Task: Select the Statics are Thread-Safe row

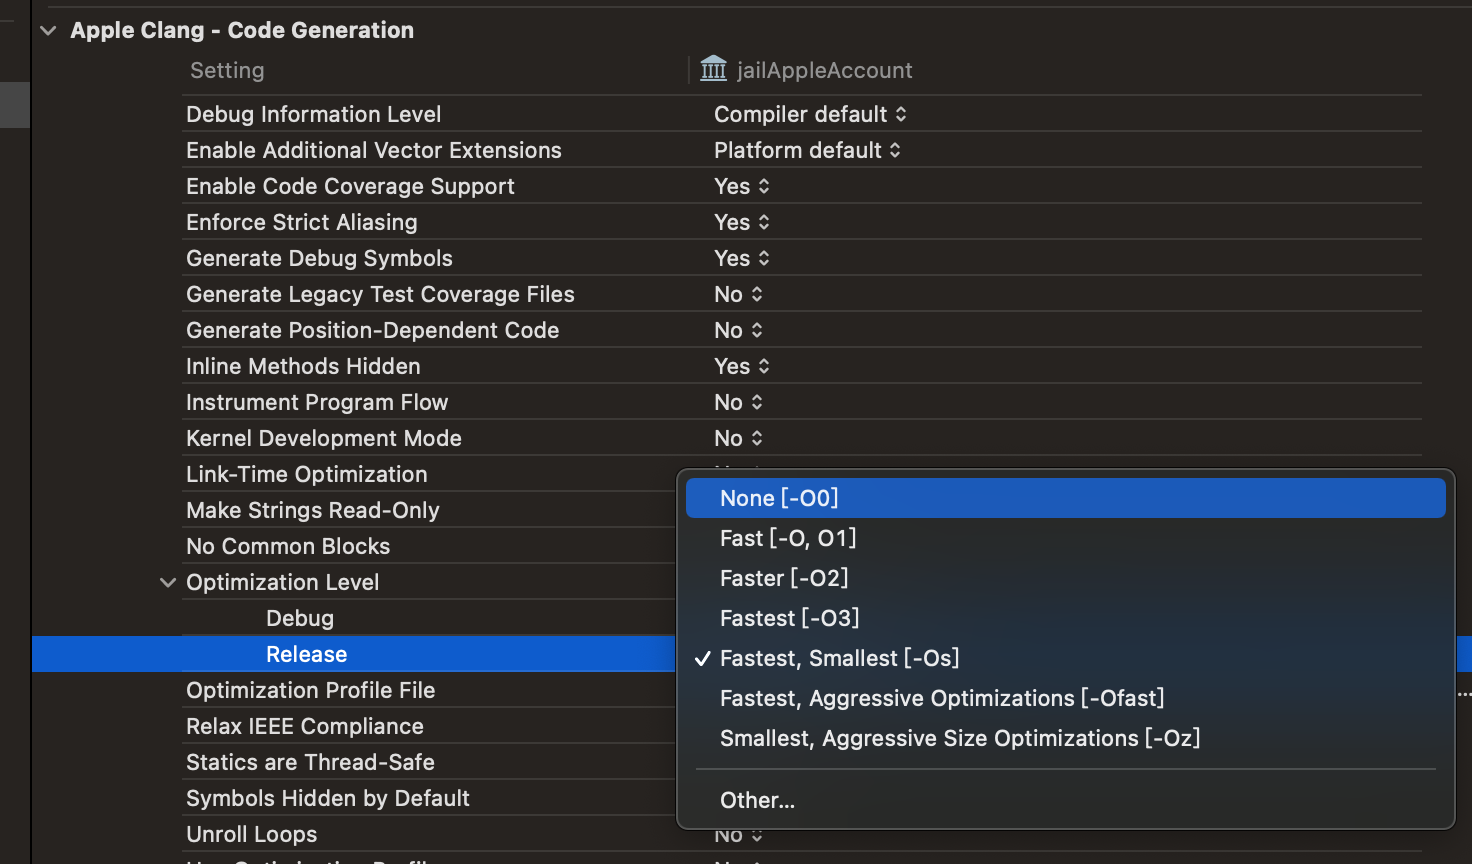Action: 310,762
